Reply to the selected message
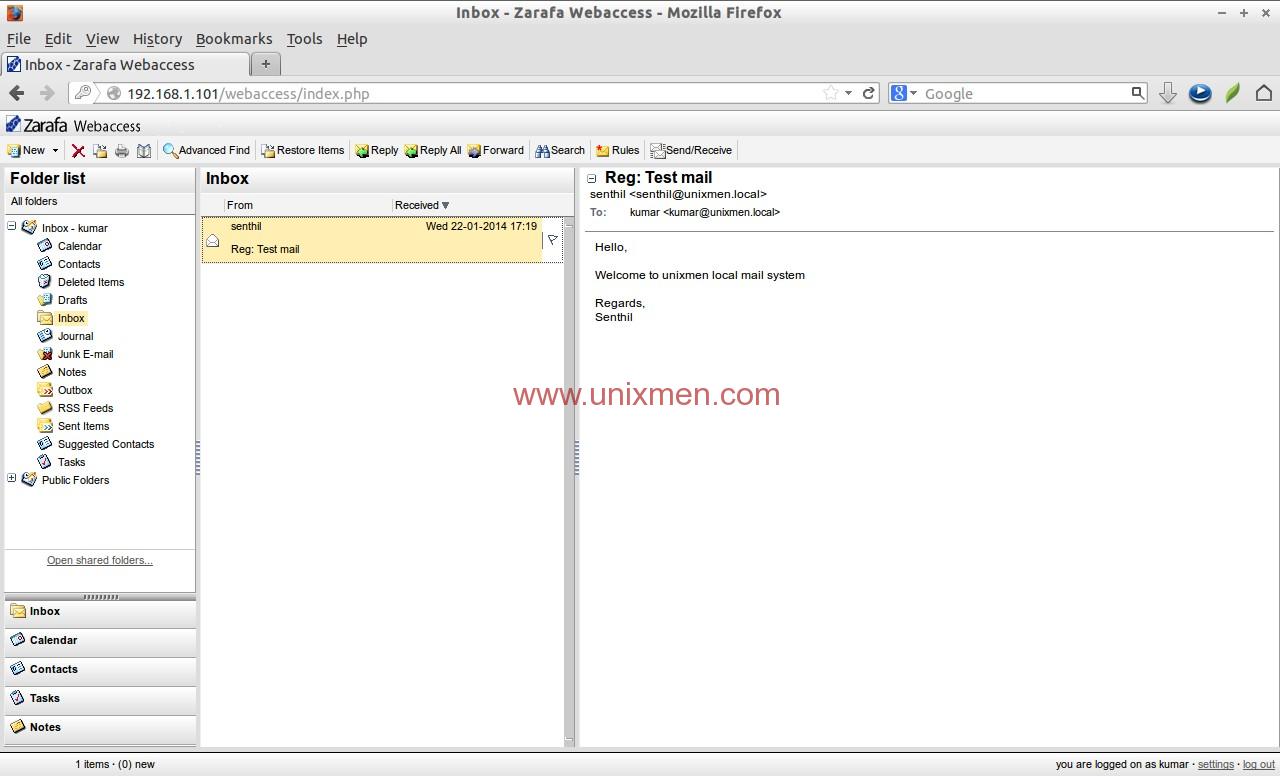 (x=376, y=150)
